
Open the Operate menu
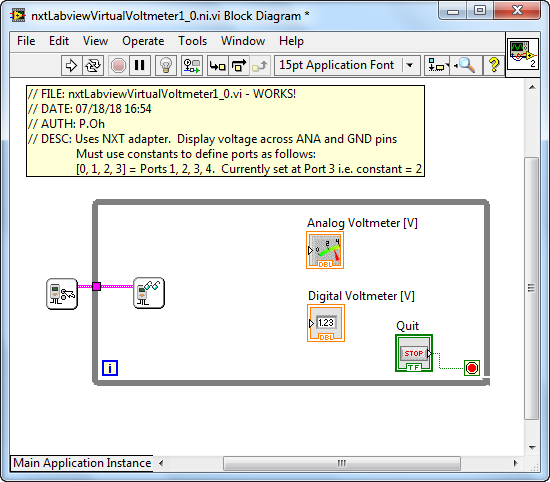[x=143, y=41]
